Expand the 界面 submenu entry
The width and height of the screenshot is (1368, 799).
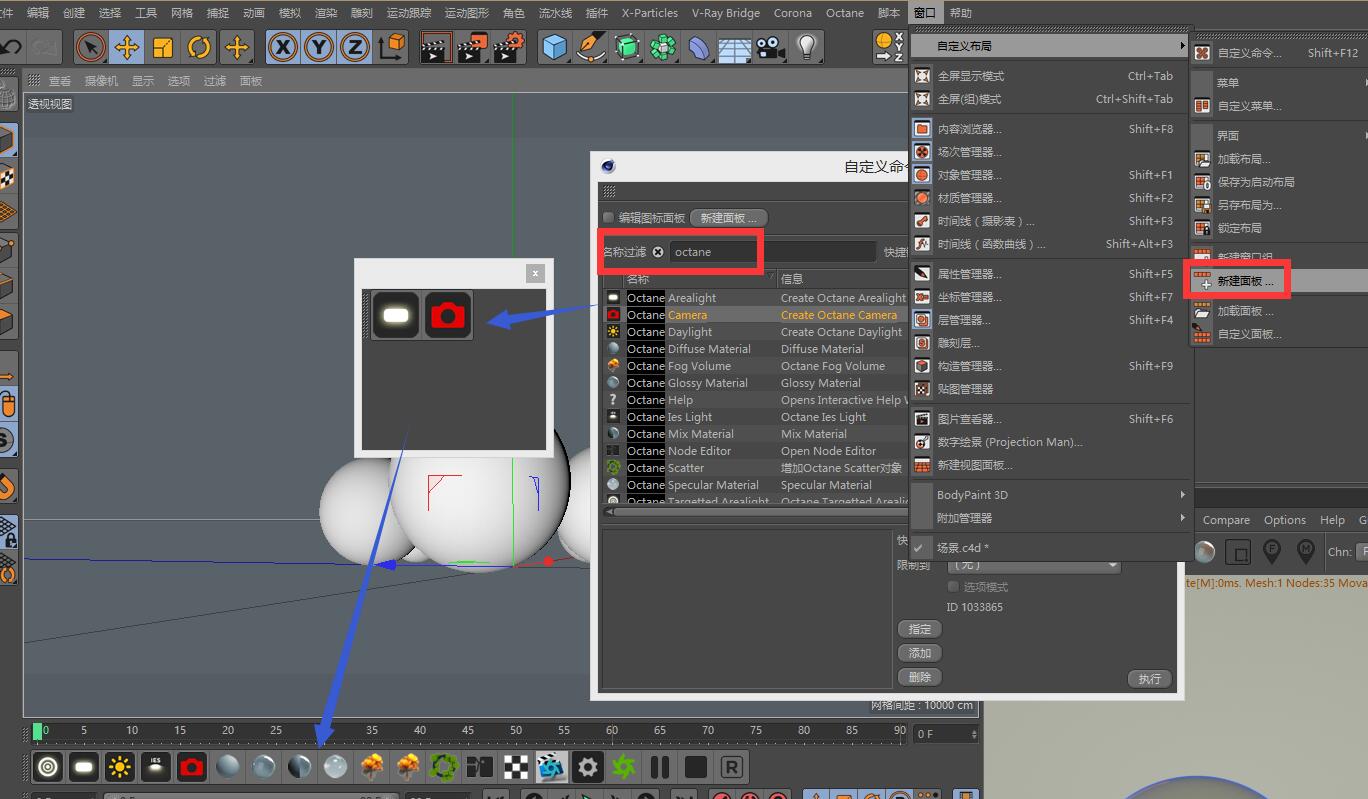pos(1280,136)
